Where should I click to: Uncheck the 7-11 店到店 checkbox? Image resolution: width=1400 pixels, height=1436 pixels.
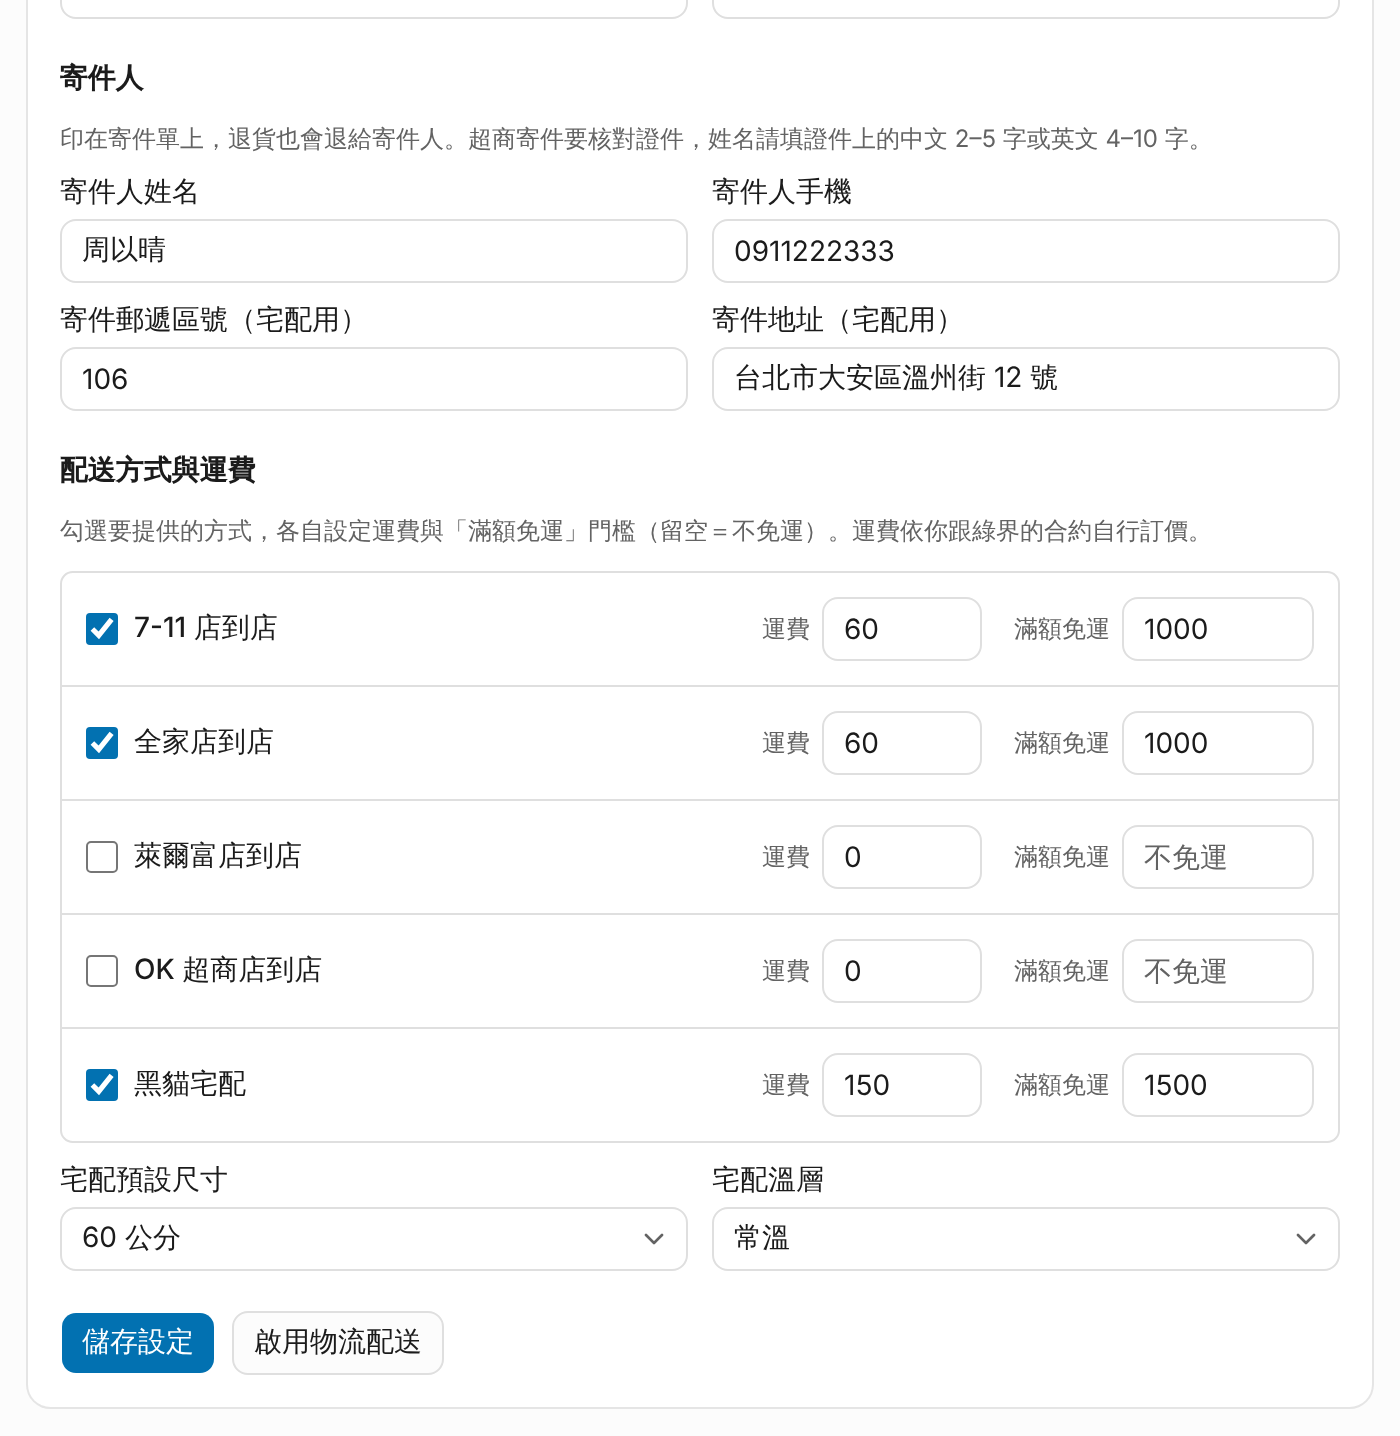point(102,629)
